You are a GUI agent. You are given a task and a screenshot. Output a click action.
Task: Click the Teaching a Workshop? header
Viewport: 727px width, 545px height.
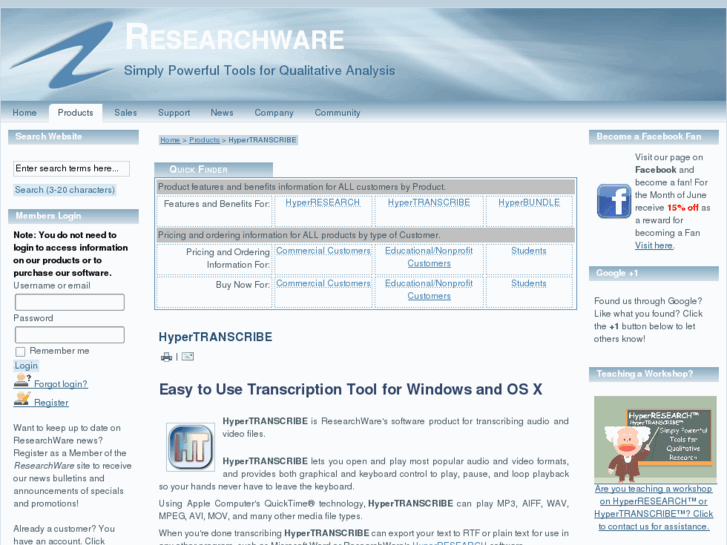(x=654, y=374)
